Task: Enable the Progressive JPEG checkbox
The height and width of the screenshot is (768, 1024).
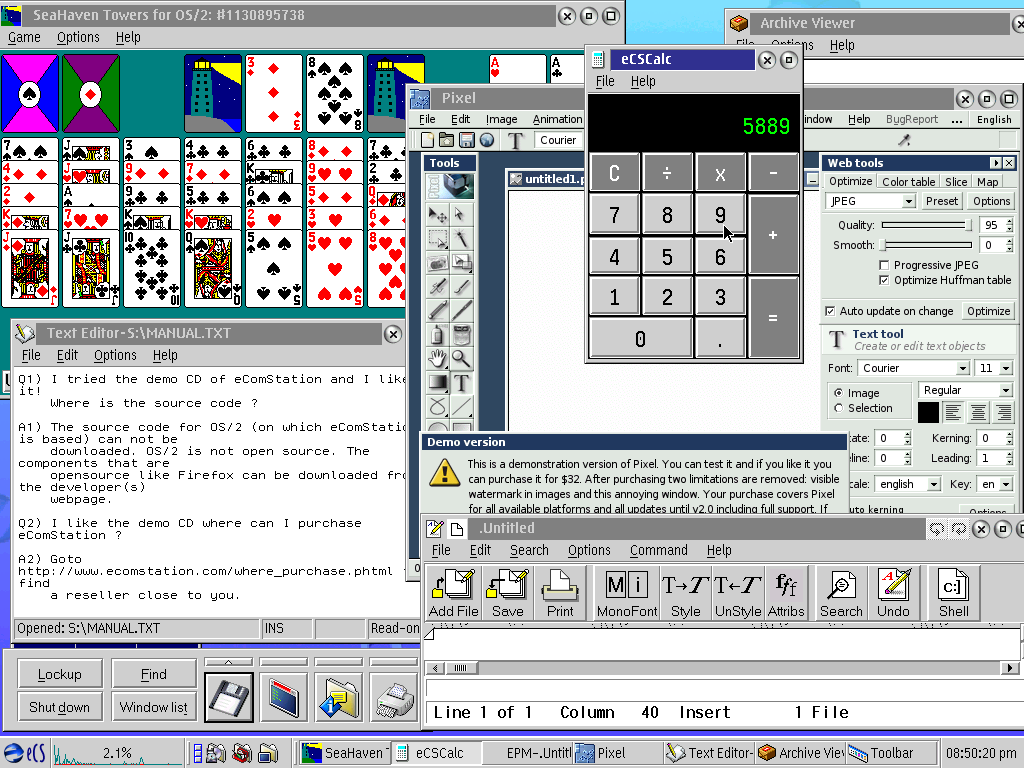Action: (x=884, y=265)
